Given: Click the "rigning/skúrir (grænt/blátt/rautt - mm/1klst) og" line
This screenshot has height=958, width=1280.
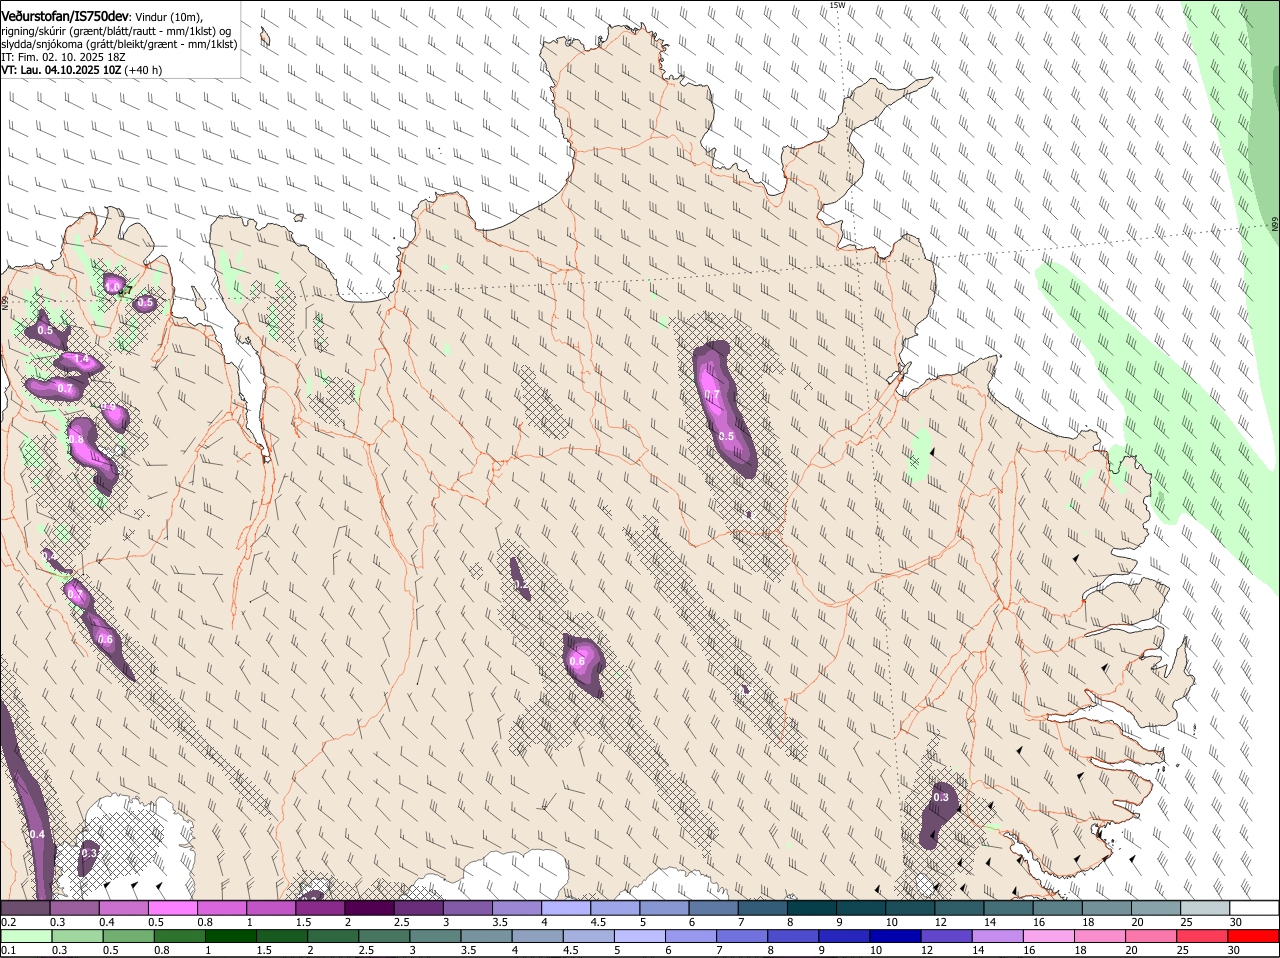Looking at the screenshot, I should (x=117, y=29).
